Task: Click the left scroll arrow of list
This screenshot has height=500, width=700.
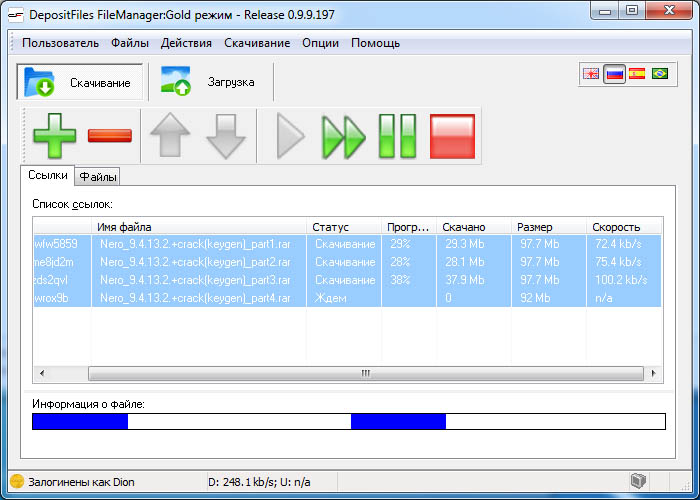Action: coord(42,373)
